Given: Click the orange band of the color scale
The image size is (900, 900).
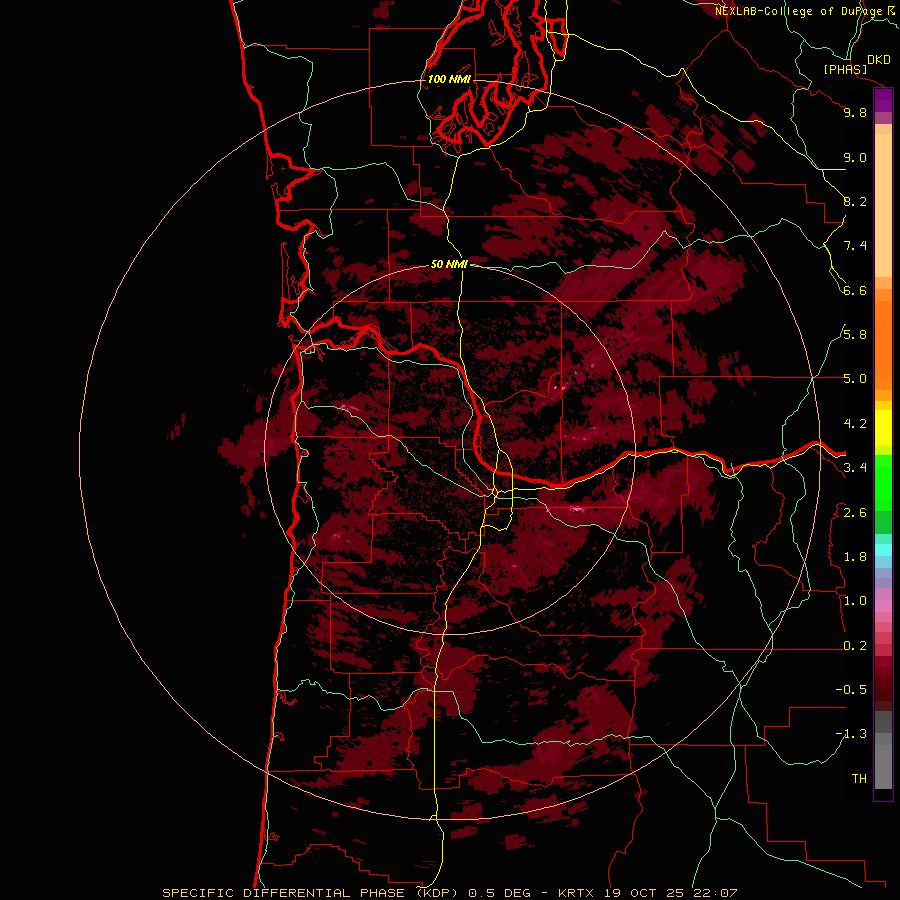Looking at the screenshot, I should point(883,346).
